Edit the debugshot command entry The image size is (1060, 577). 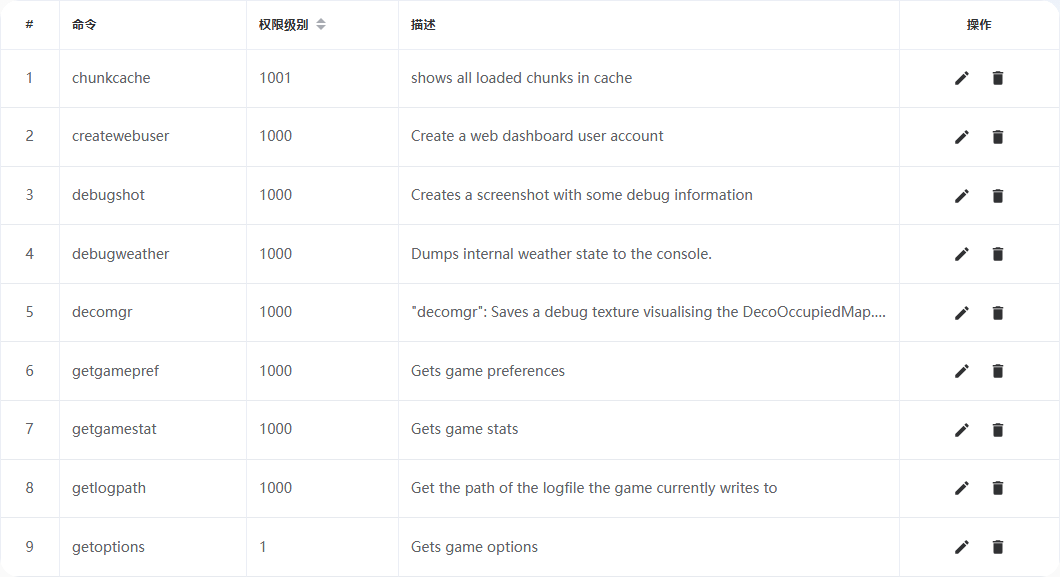[x=961, y=196]
